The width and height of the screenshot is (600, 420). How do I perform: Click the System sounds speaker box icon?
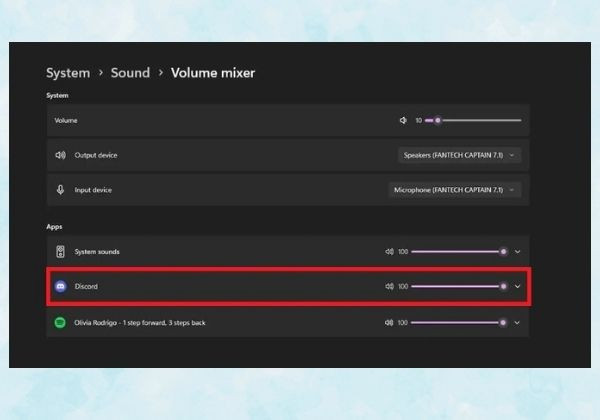(x=60, y=251)
